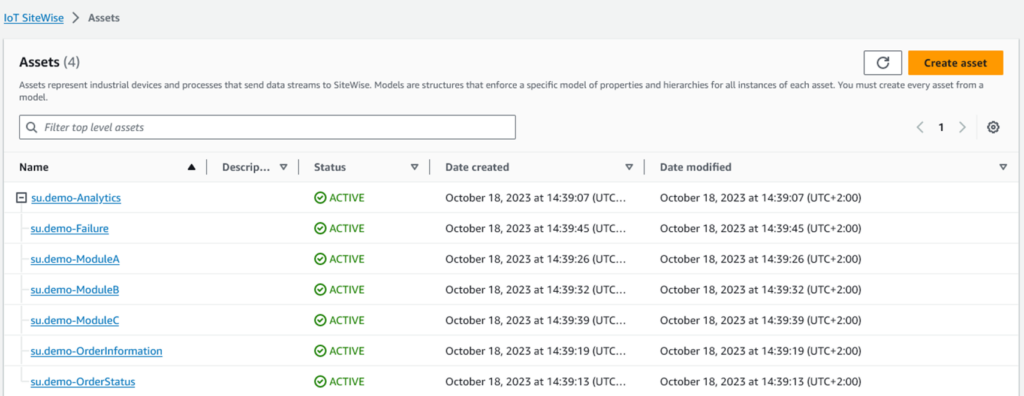Open table preferences gear icon
Screen dimensions: 1024x396
(993, 127)
